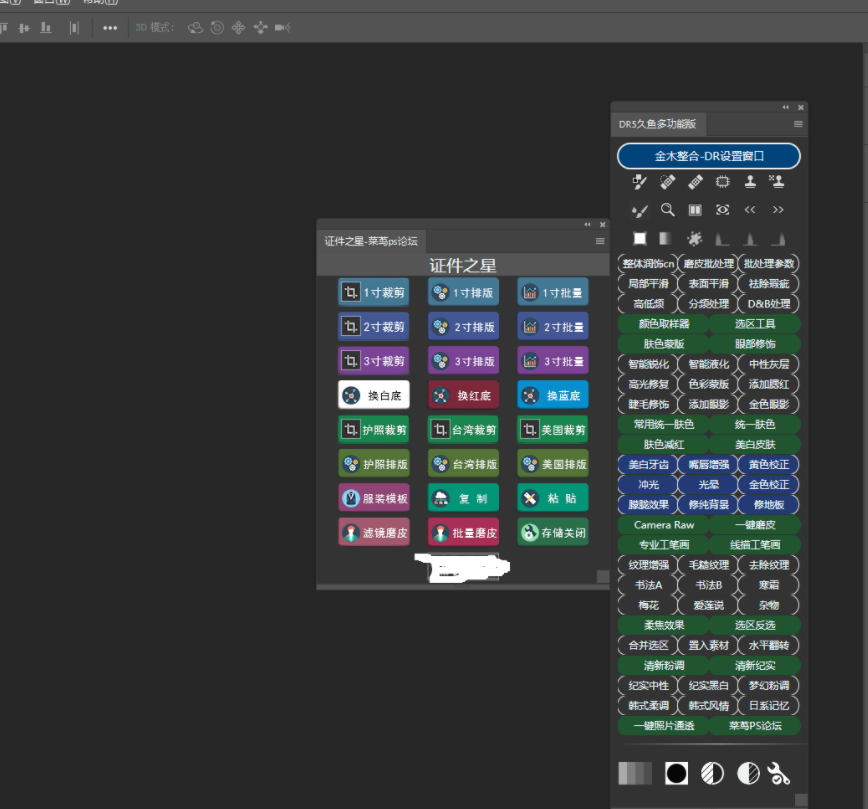This screenshot has height=809, width=868.
Task: Click the wrench settings icon at panel bottom
Action: click(x=778, y=773)
